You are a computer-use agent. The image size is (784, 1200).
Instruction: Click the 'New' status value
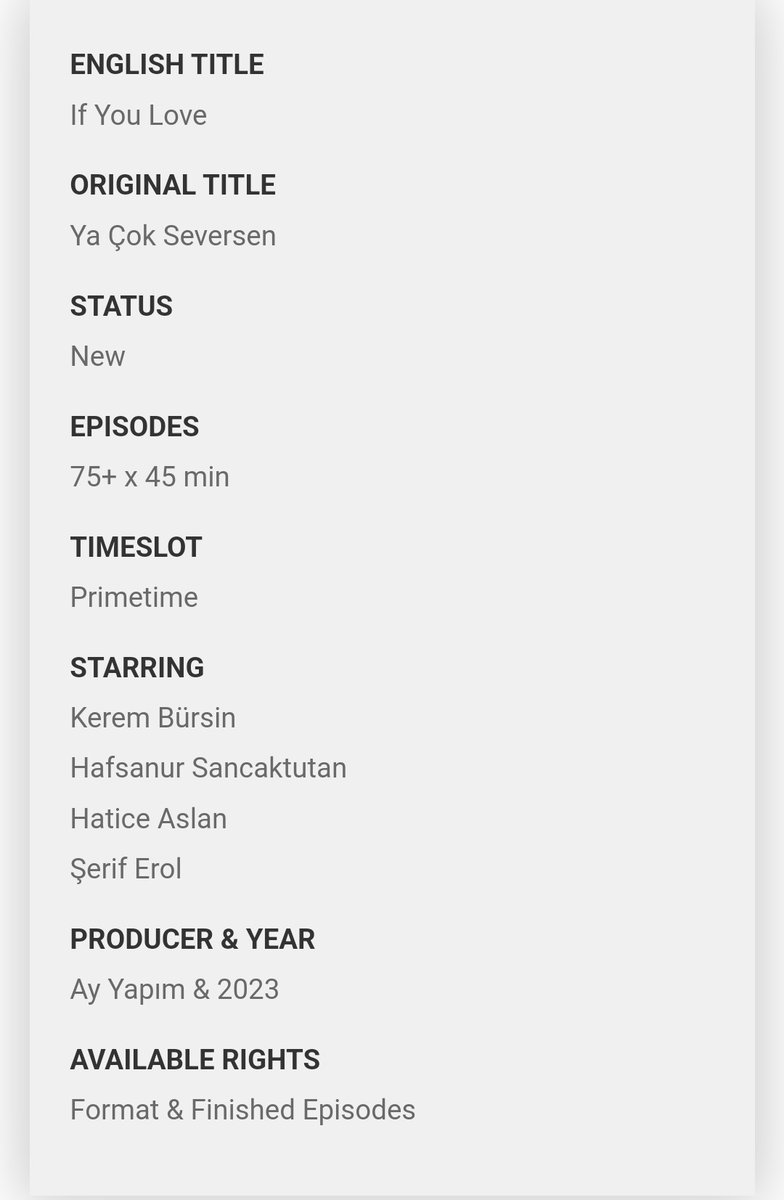(98, 356)
